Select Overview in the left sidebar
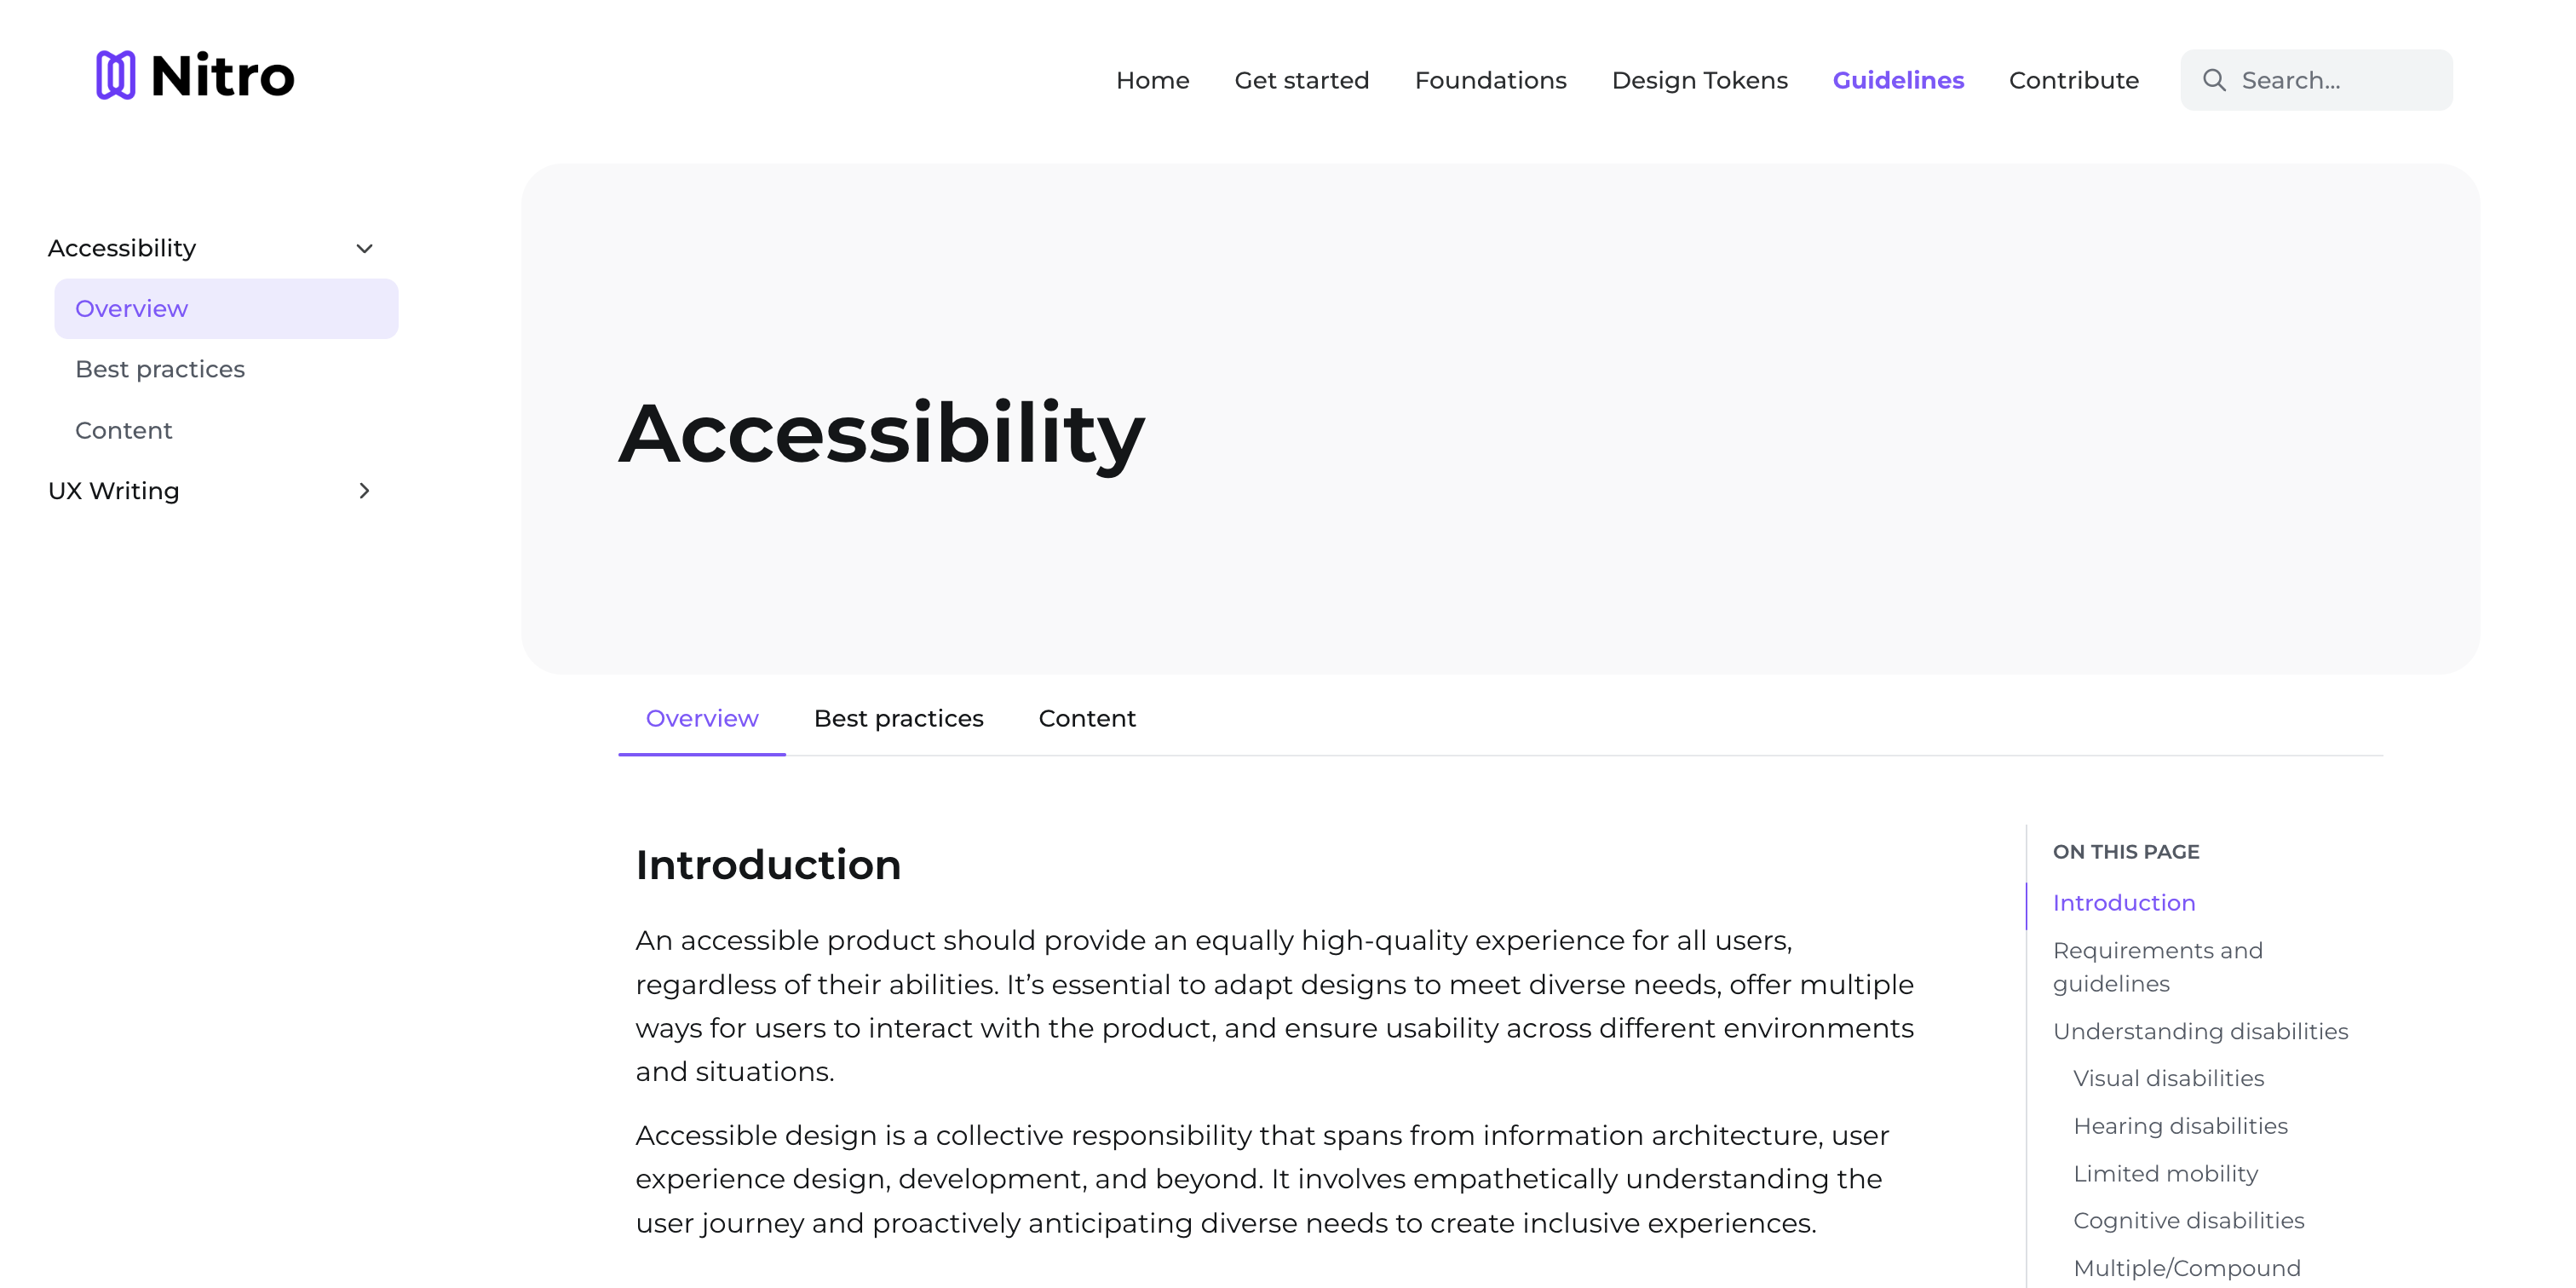The image size is (2576, 1288). 226,309
